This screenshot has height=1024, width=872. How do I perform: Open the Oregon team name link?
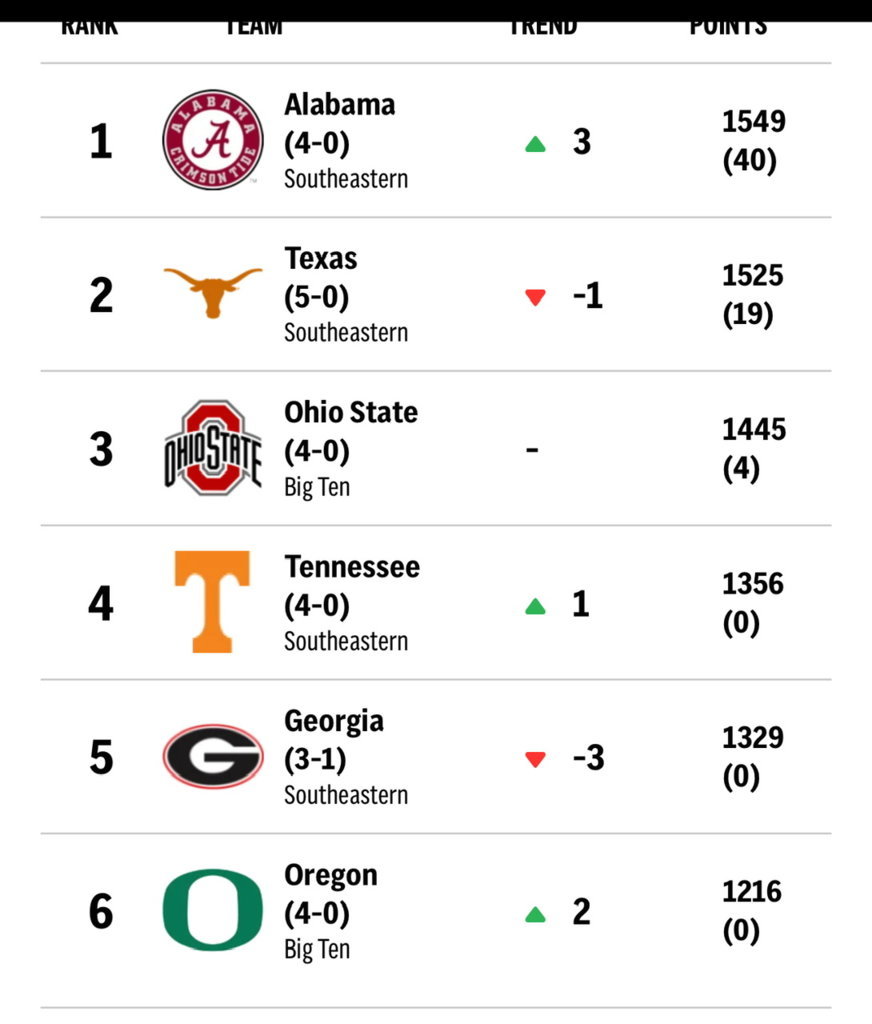click(x=331, y=876)
